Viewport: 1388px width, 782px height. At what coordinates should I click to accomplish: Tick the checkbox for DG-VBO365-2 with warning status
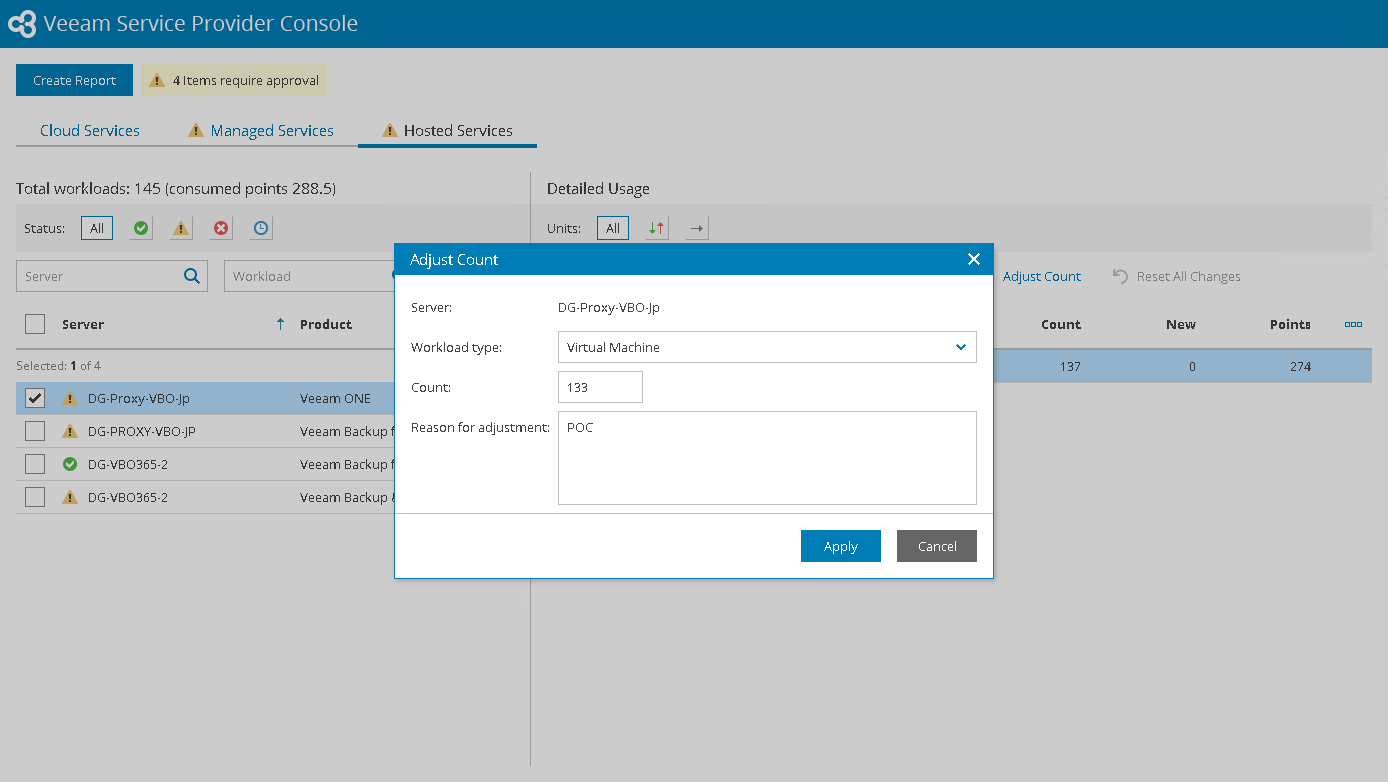[35, 497]
